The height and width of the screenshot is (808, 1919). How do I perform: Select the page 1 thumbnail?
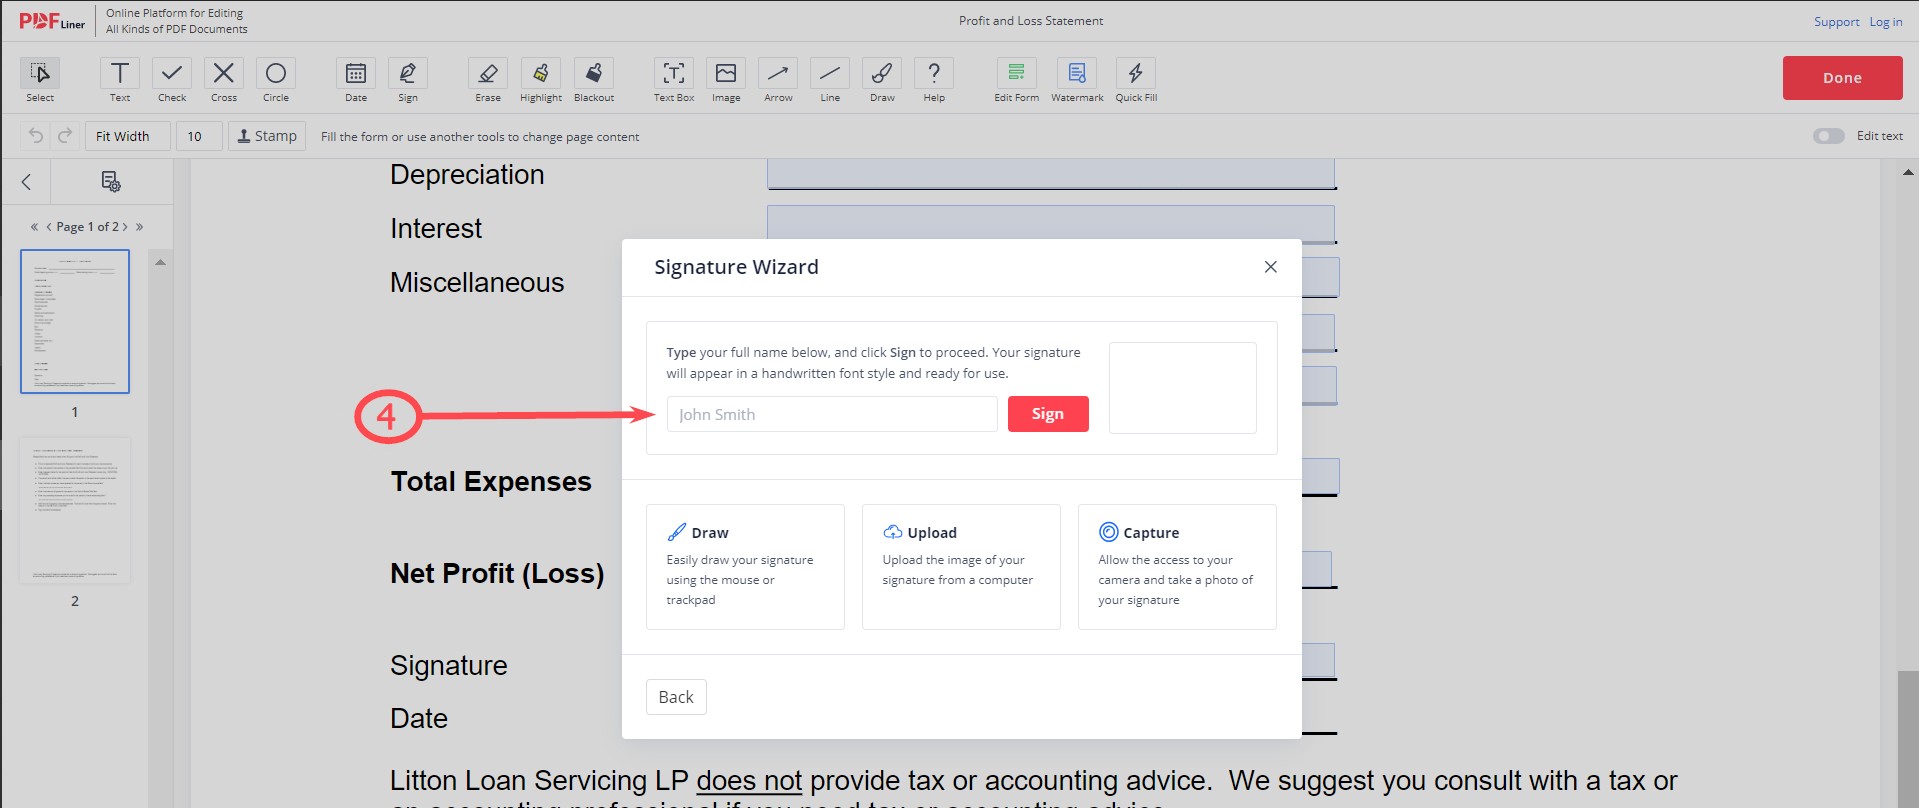(x=75, y=321)
